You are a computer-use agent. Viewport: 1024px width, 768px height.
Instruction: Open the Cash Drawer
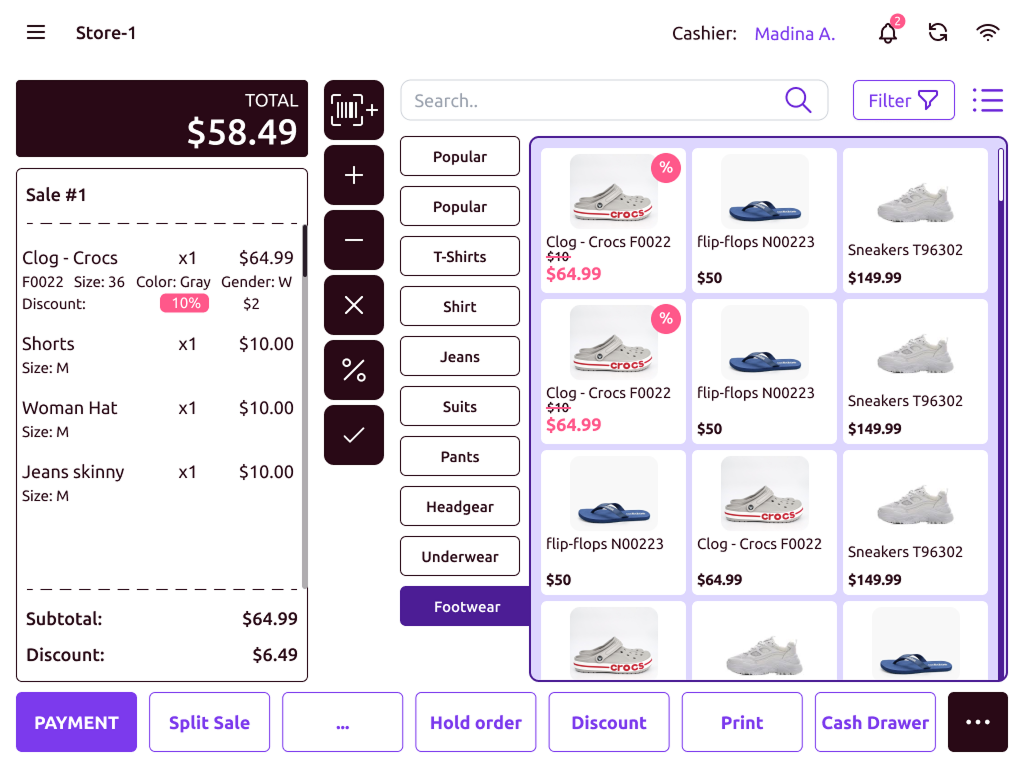coord(874,721)
